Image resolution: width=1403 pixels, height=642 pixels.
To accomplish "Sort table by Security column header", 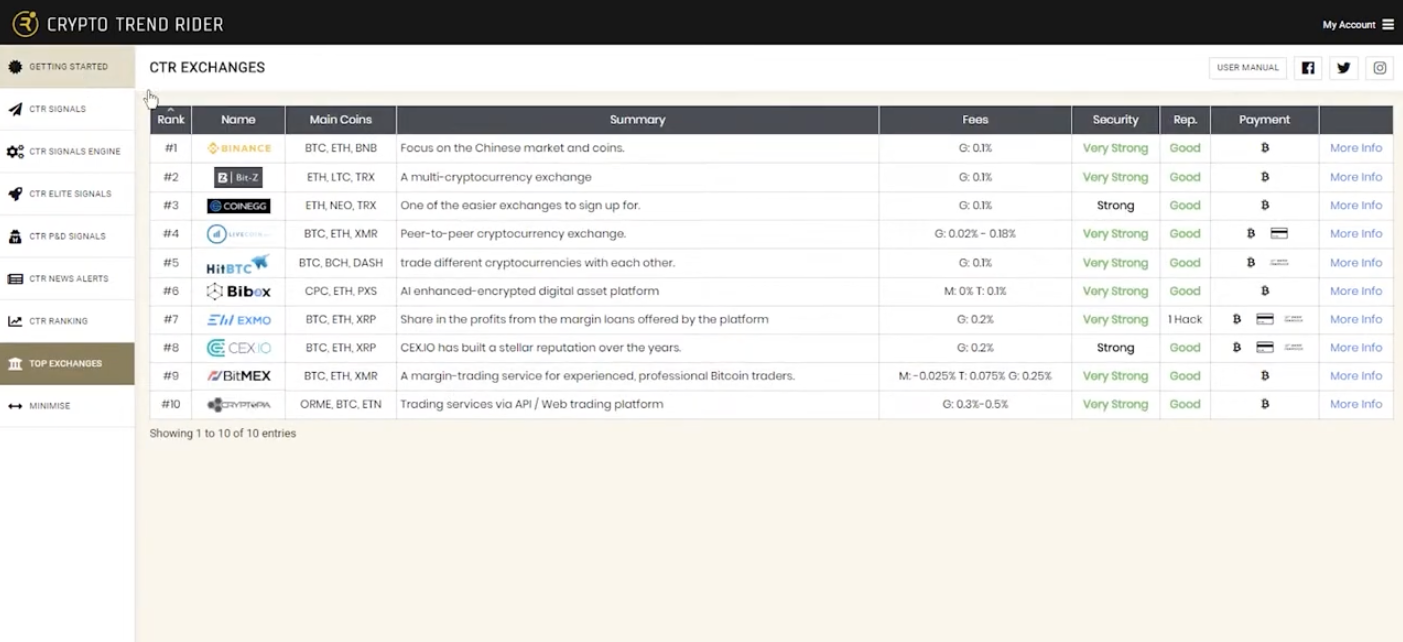I will point(1115,119).
